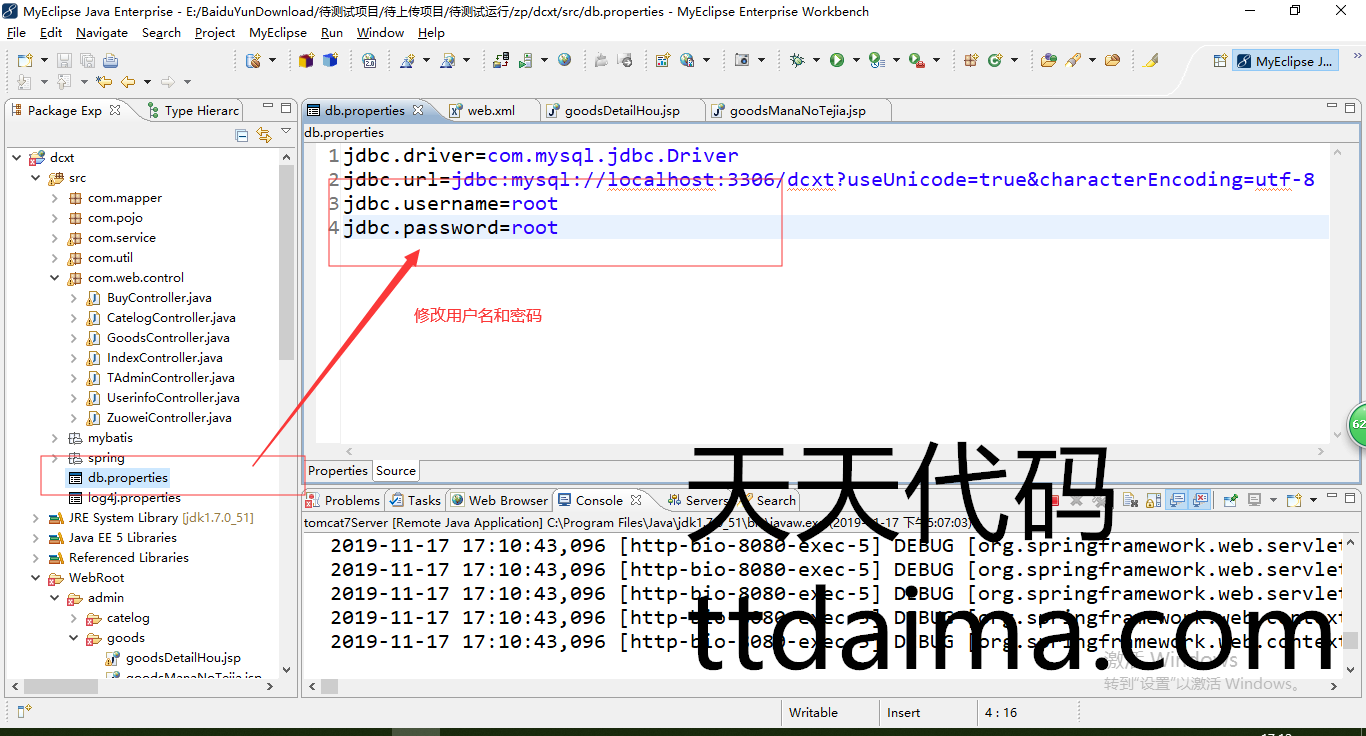Click the Debug bug icon in toolbar

tap(797, 61)
